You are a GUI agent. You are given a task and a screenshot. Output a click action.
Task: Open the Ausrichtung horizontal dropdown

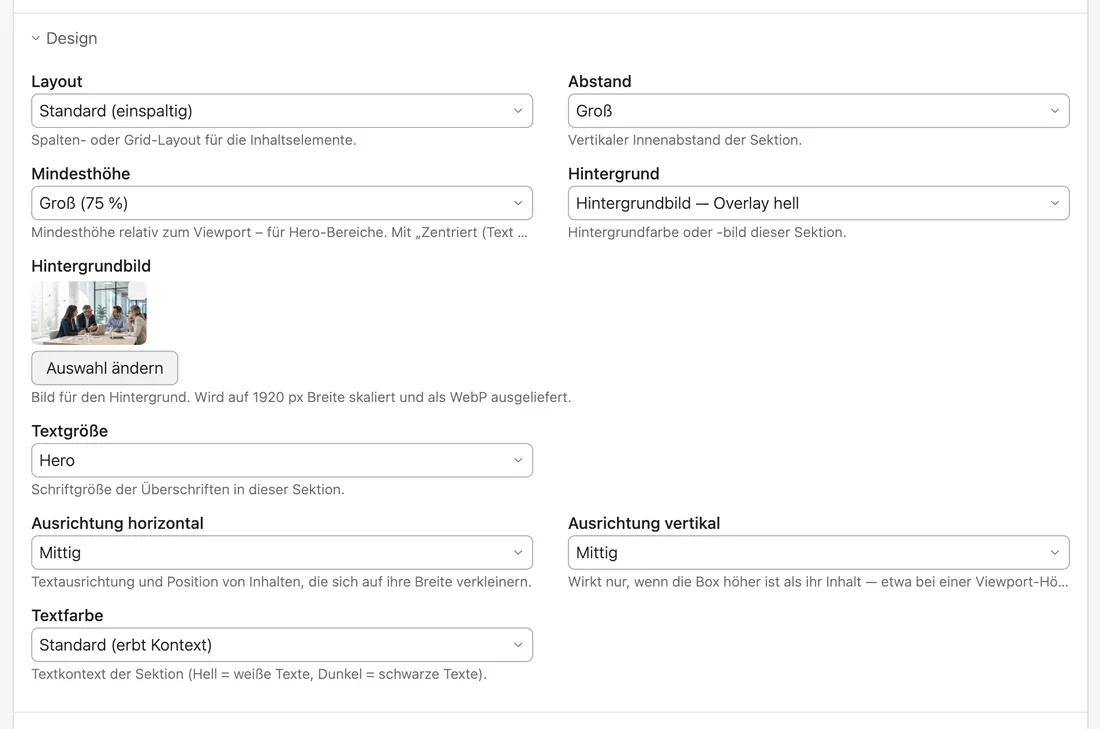(x=282, y=553)
